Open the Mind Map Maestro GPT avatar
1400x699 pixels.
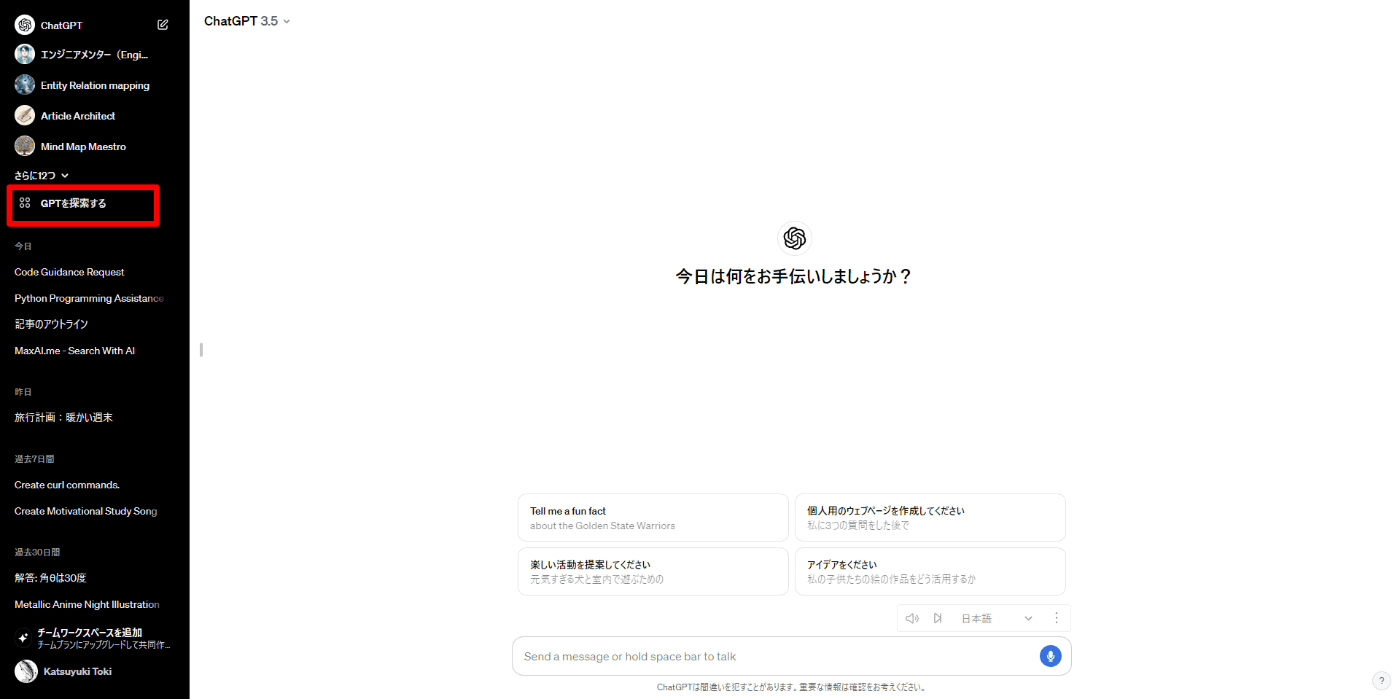(x=25, y=146)
